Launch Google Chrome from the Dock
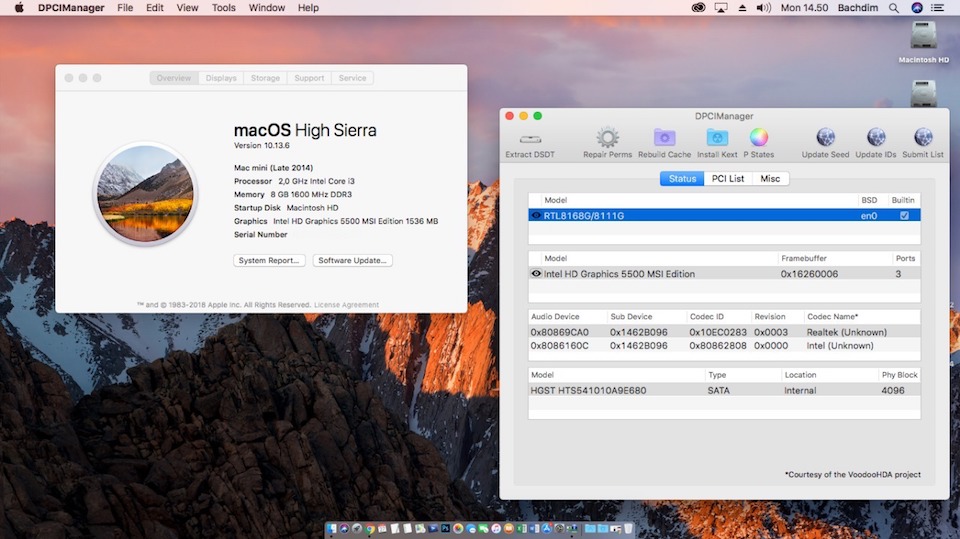This screenshot has width=960, height=539. (370, 529)
